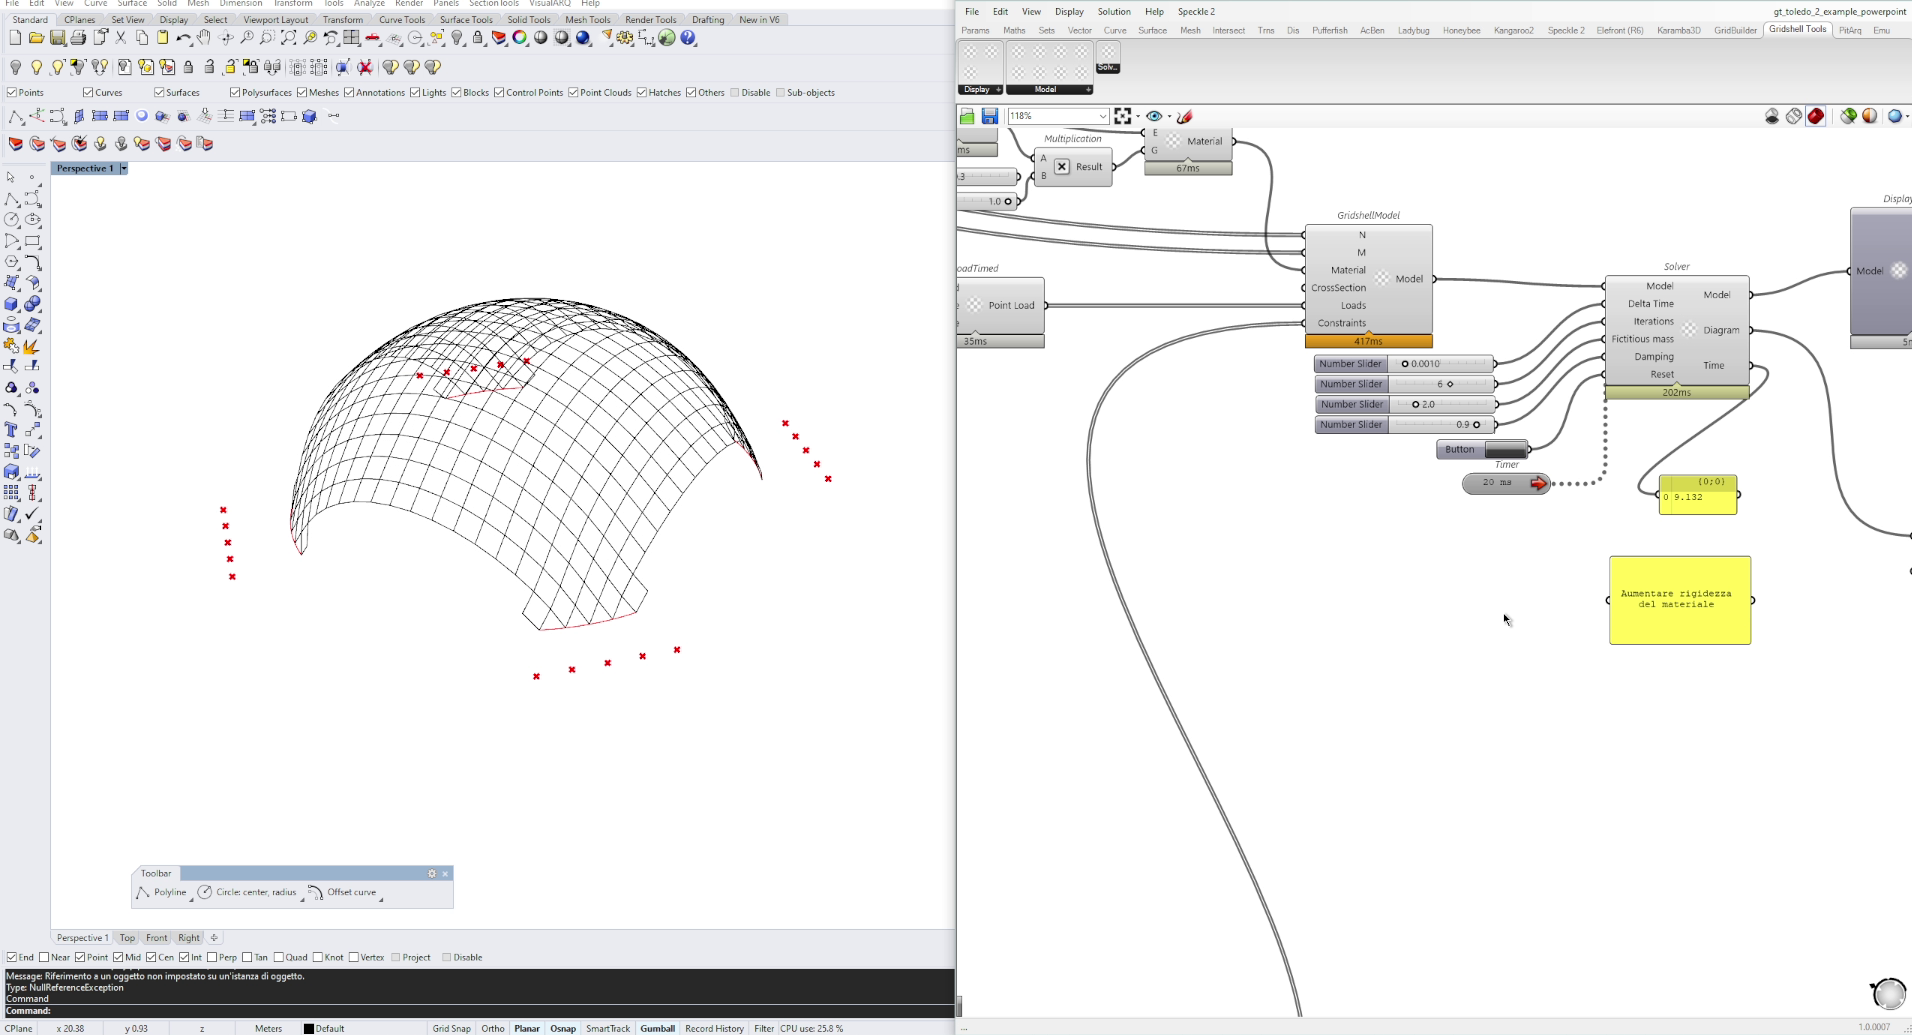Select the Pan hand tool
Viewport: 1912px width, 1035px height.
[204, 38]
